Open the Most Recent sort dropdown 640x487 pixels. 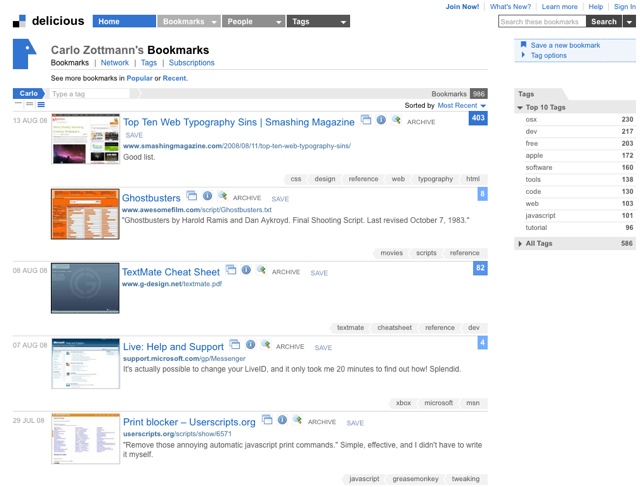click(462, 105)
